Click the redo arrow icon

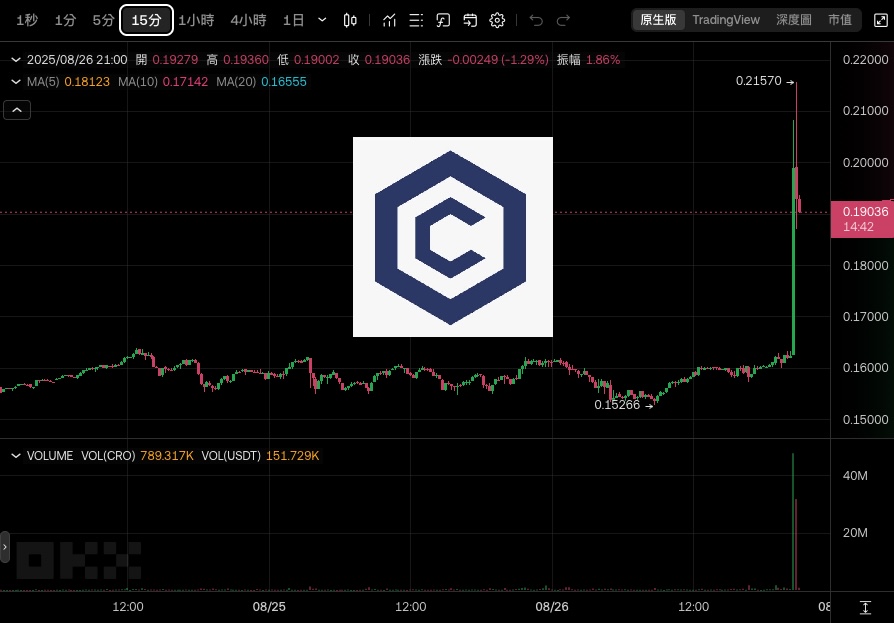(x=563, y=21)
